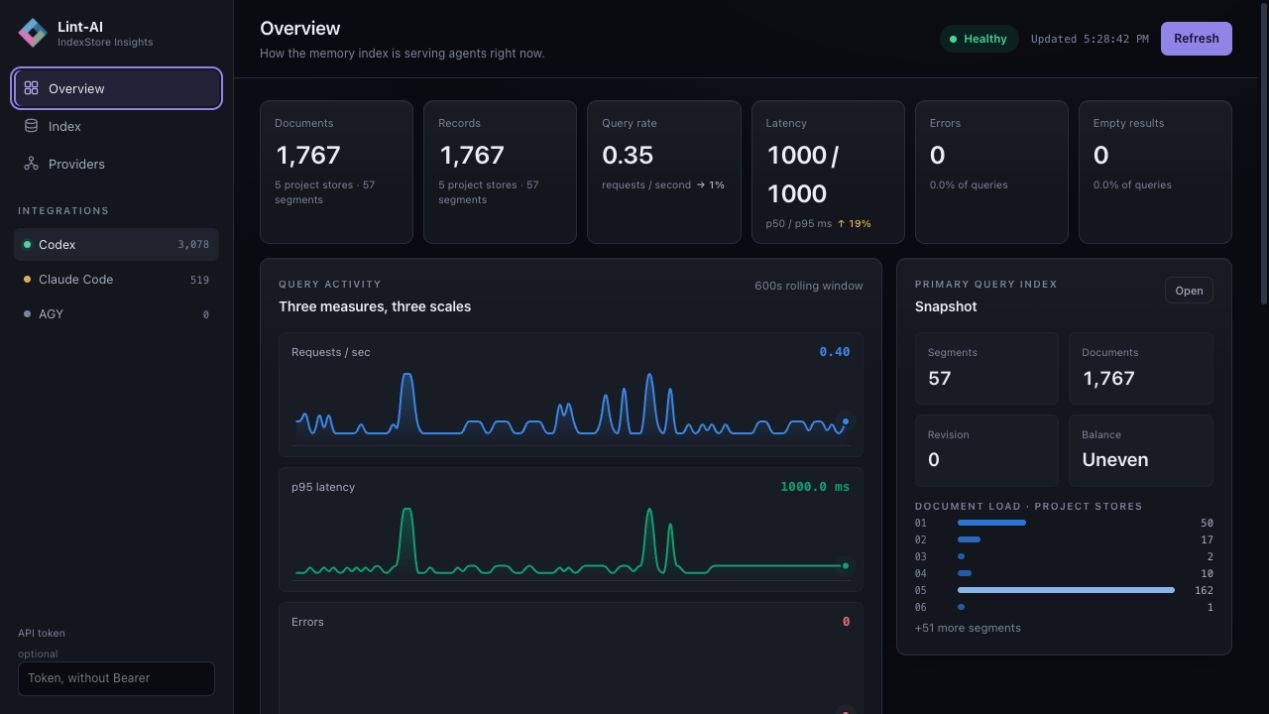This screenshot has height=714, width=1269.
Task: Click the 1000.0 ms latency value
Action: [x=815, y=487]
